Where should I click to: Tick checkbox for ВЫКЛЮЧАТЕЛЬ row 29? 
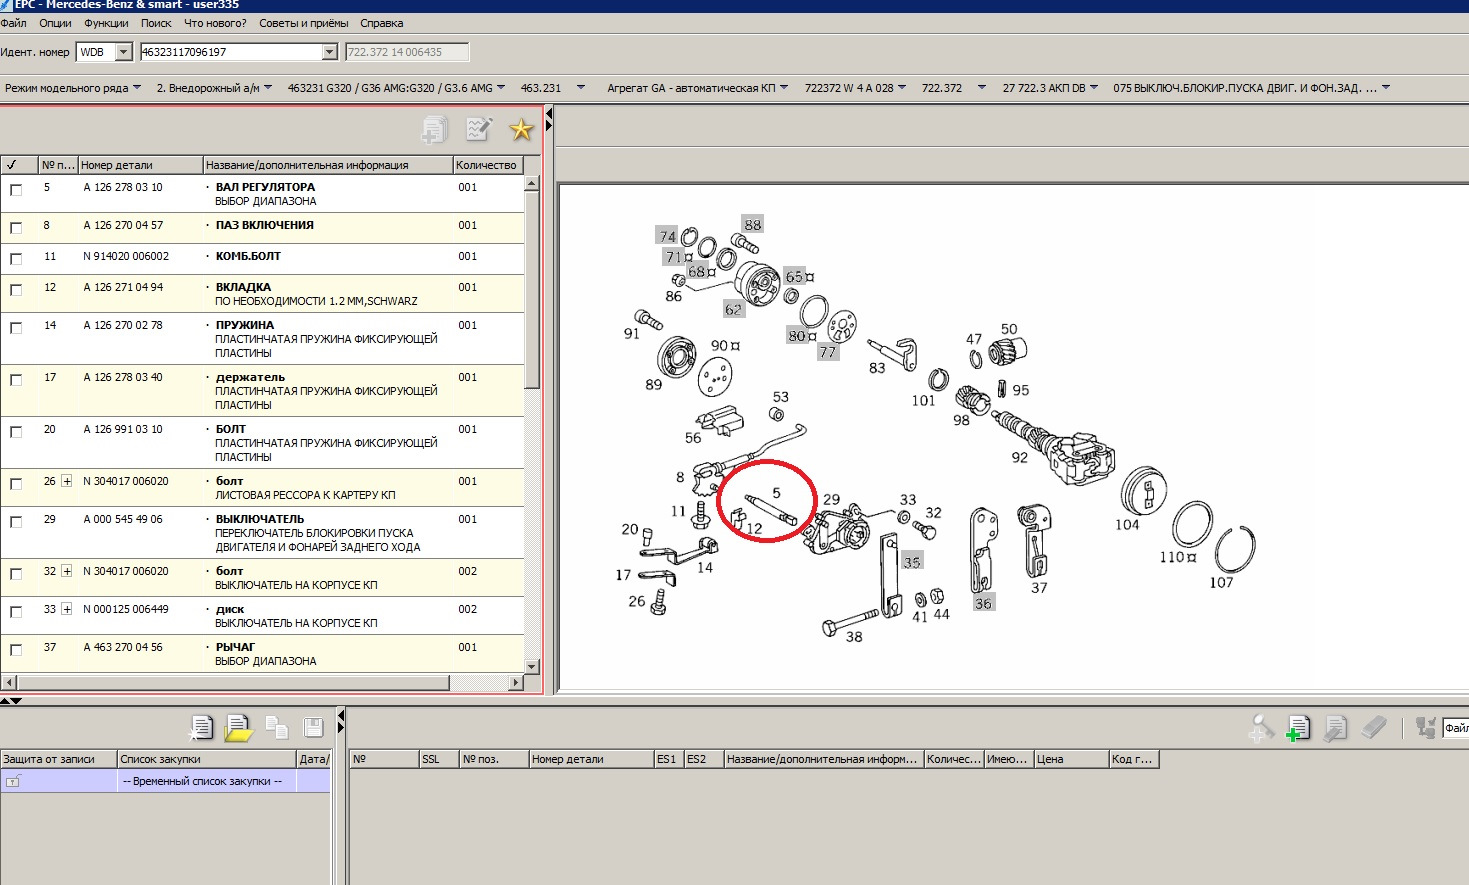(16, 522)
